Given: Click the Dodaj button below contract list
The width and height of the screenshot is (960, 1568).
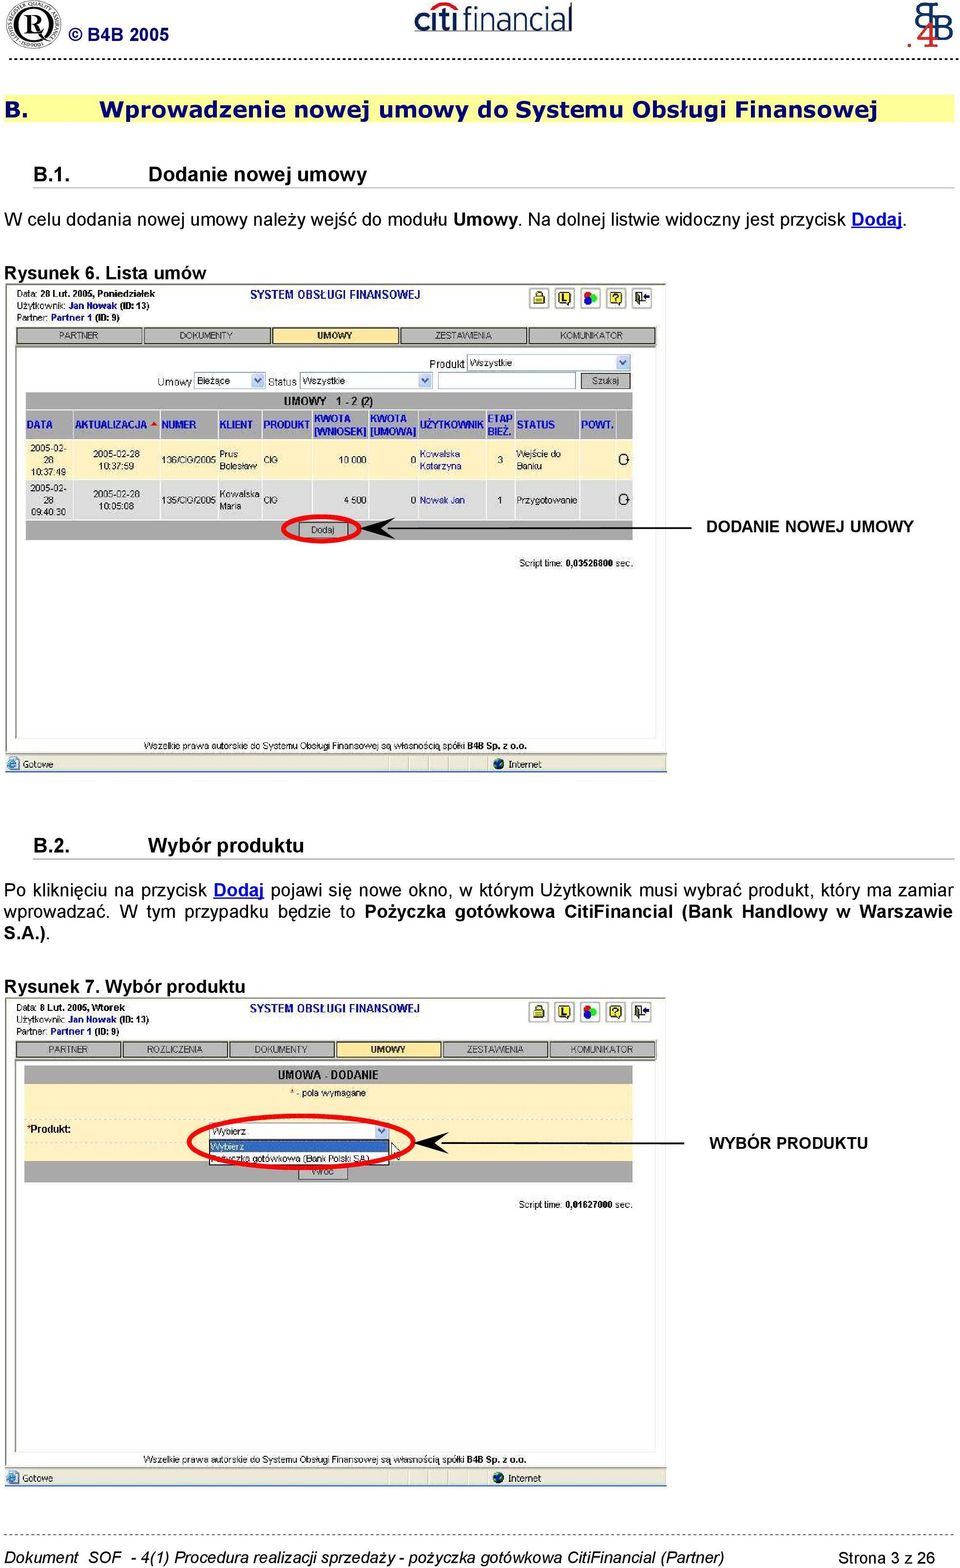Looking at the screenshot, I should [x=322, y=530].
